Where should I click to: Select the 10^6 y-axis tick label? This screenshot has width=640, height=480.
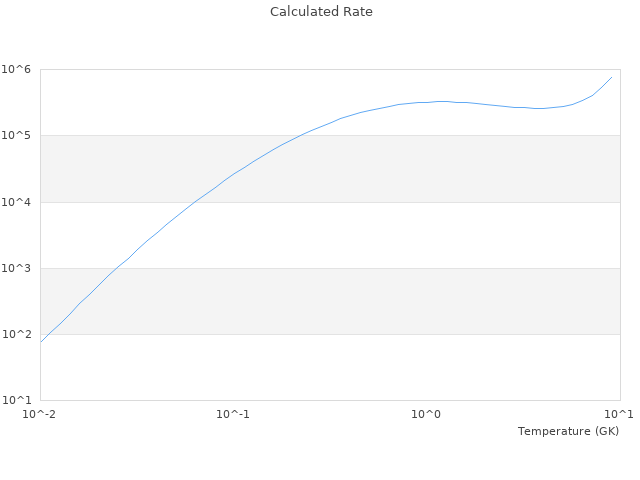pos(17,69)
